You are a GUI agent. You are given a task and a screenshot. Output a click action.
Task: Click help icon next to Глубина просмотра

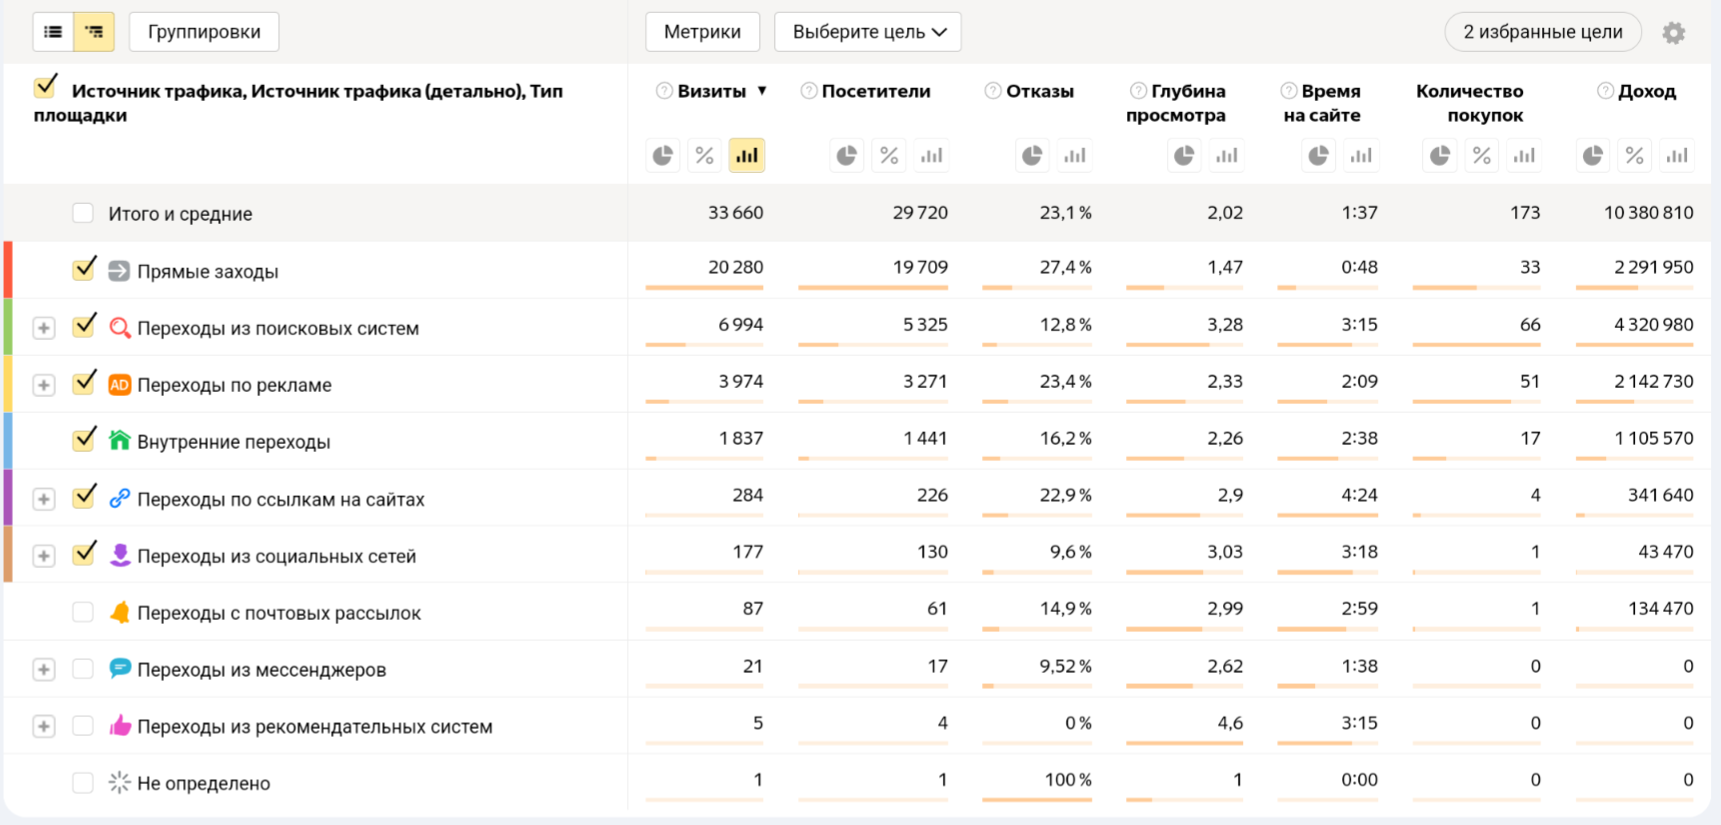(x=1138, y=91)
